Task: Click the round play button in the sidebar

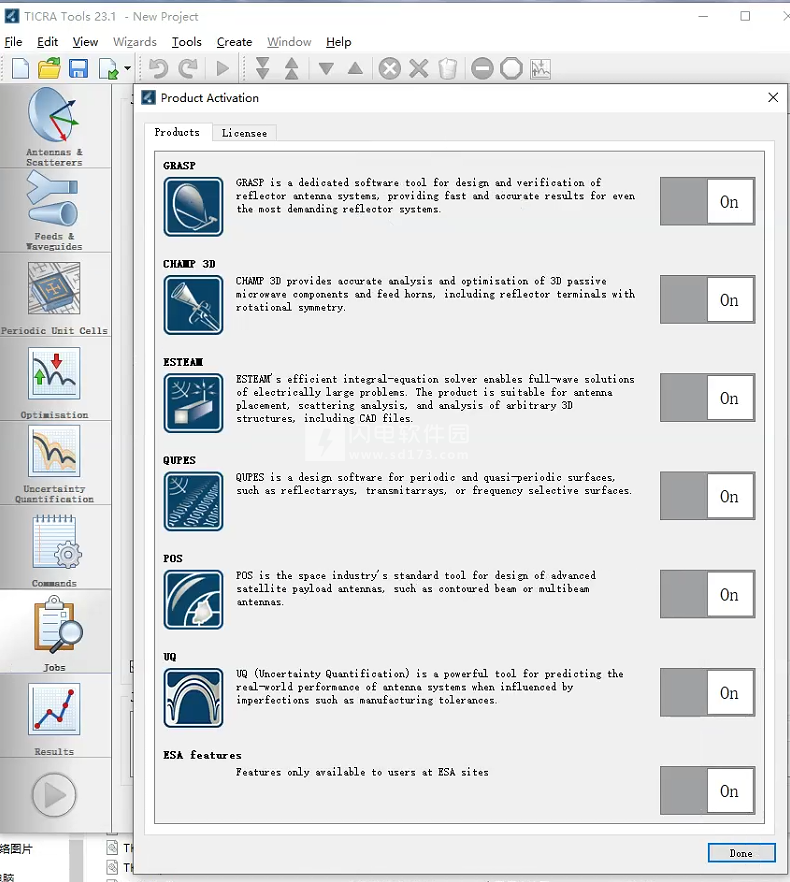Action: pos(54,796)
